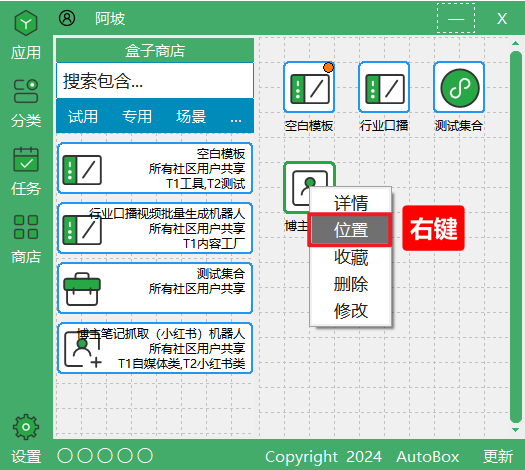
Task: Click the 更新 update link
Action: (x=498, y=457)
